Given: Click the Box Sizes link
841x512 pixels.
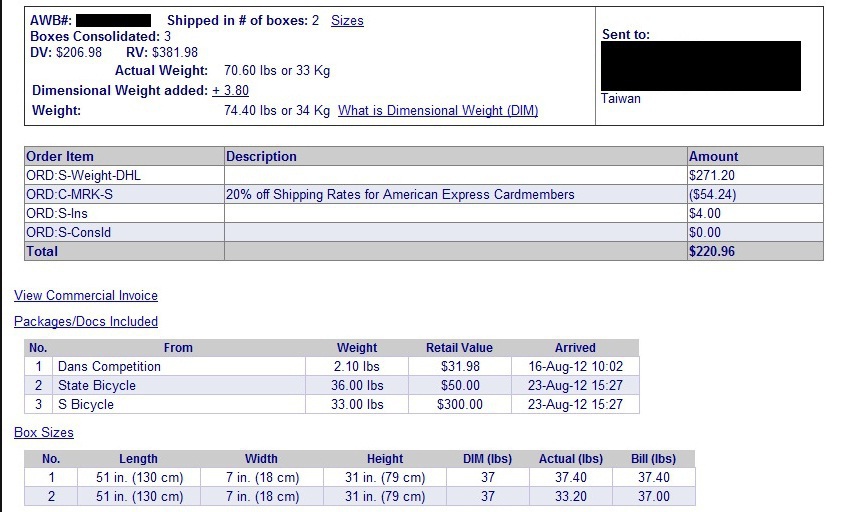Looking at the screenshot, I should coord(44,433).
